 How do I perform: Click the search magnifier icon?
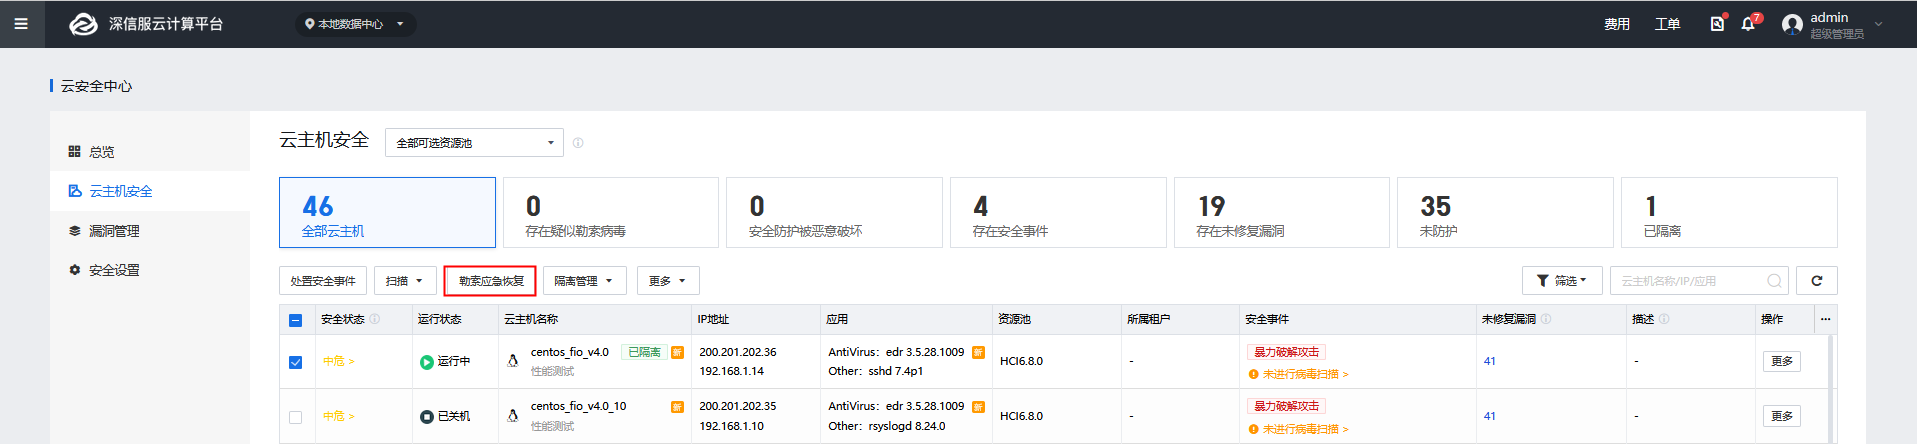pyautogui.click(x=1775, y=281)
